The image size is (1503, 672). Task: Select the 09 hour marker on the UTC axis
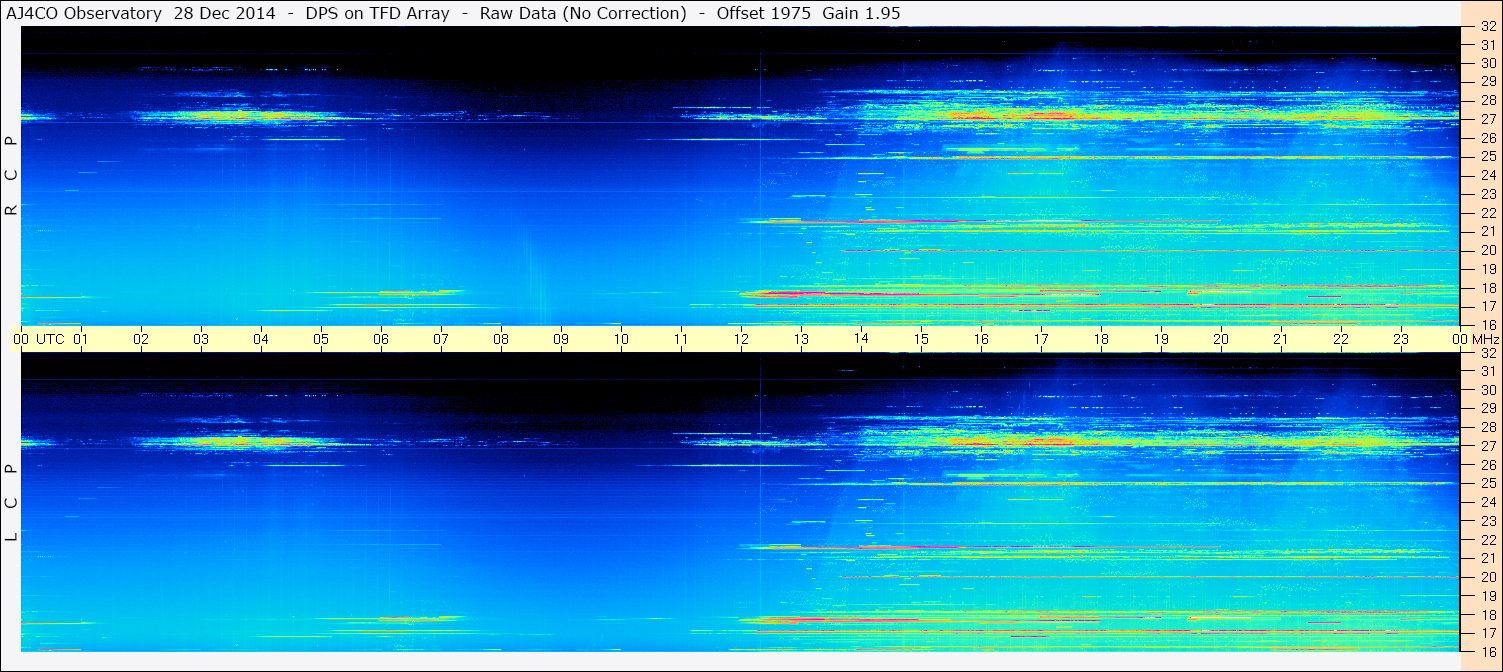click(561, 339)
